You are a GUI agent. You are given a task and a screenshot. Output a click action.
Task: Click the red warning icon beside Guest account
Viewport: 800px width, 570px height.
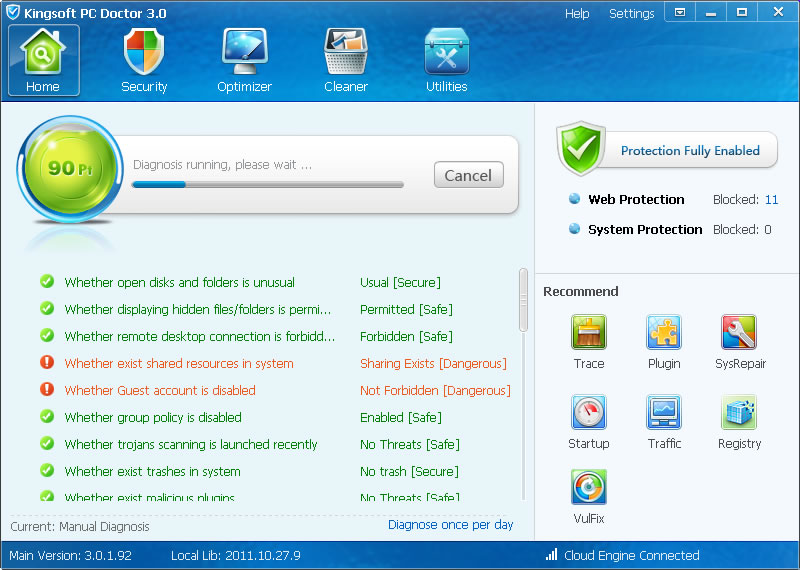pyautogui.click(x=47, y=389)
